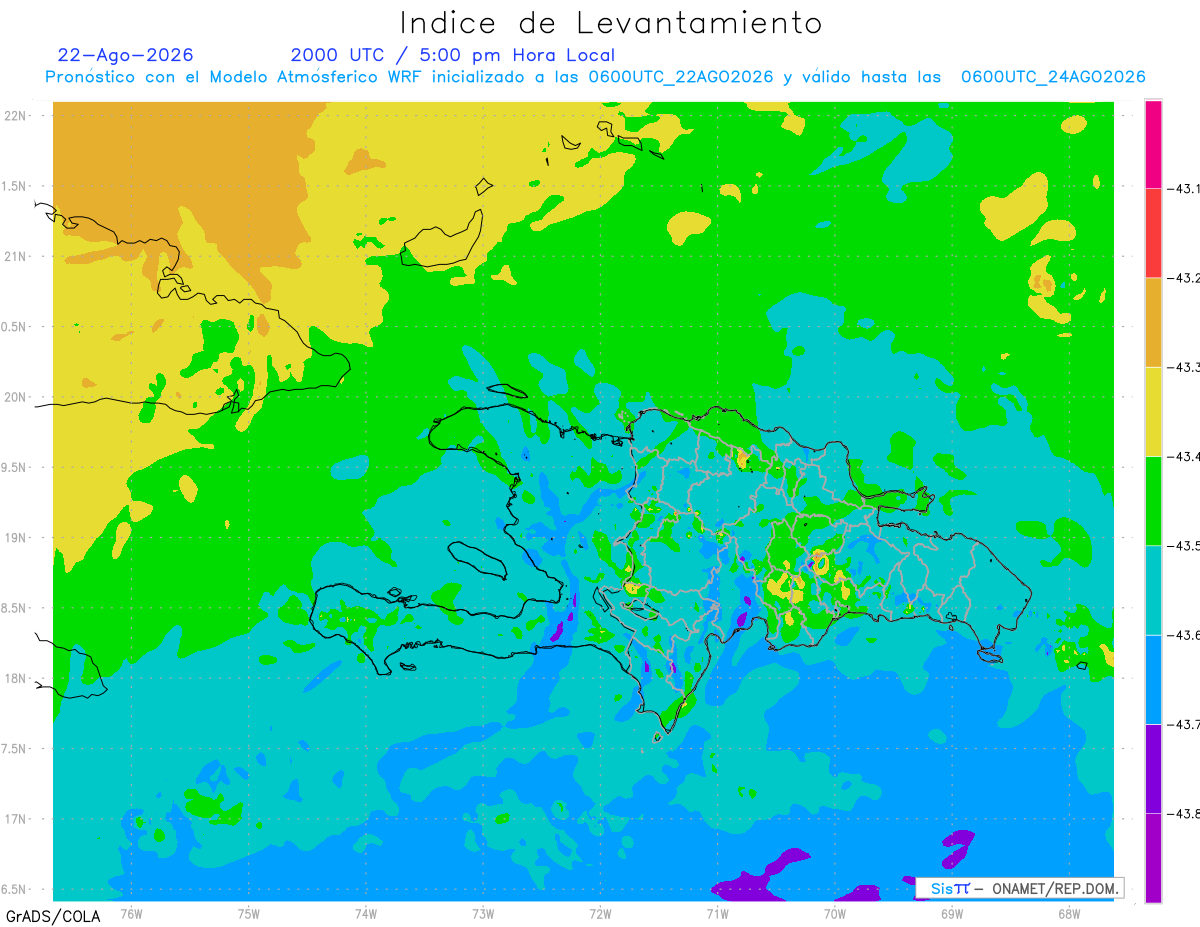
Task: Select the green legend swatch between -43.4 and -43.5
Action: pos(1153,500)
